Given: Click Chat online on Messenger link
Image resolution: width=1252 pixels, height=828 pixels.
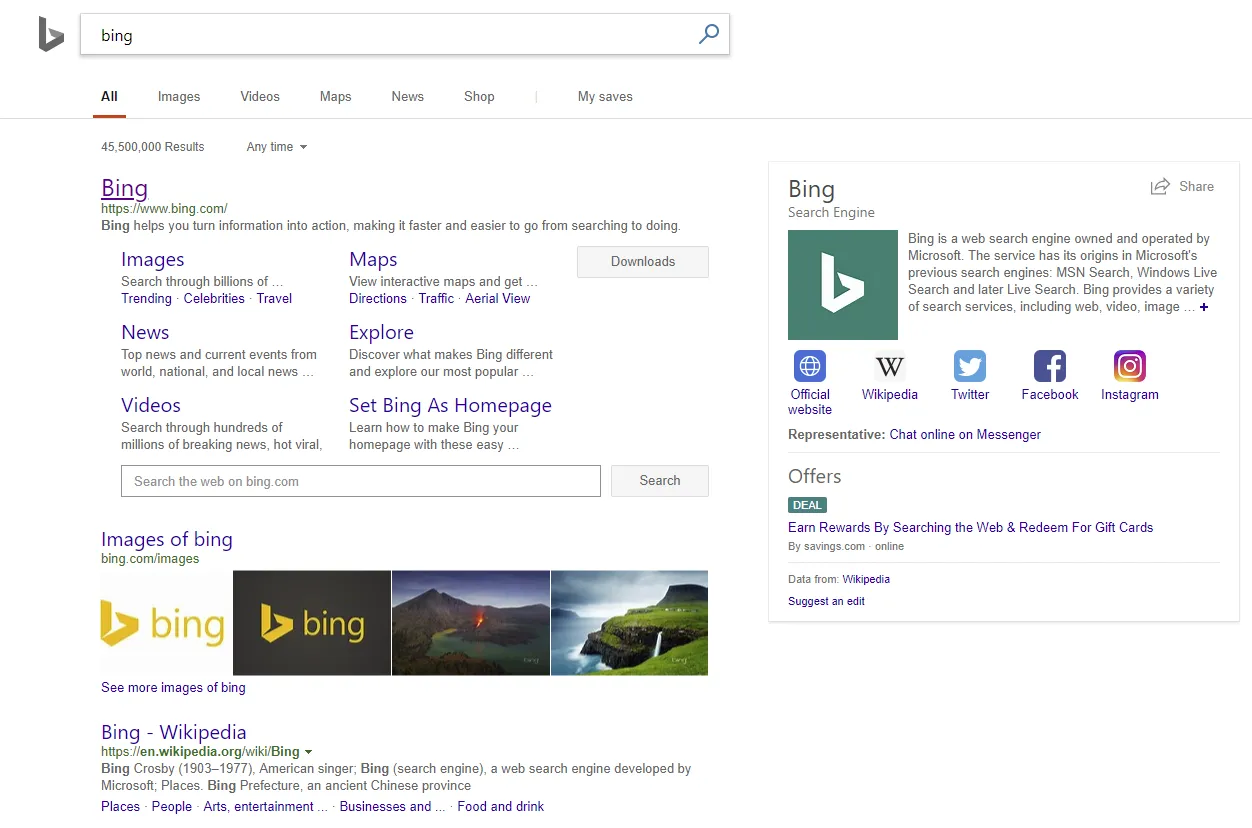Looking at the screenshot, I should pos(965,435).
